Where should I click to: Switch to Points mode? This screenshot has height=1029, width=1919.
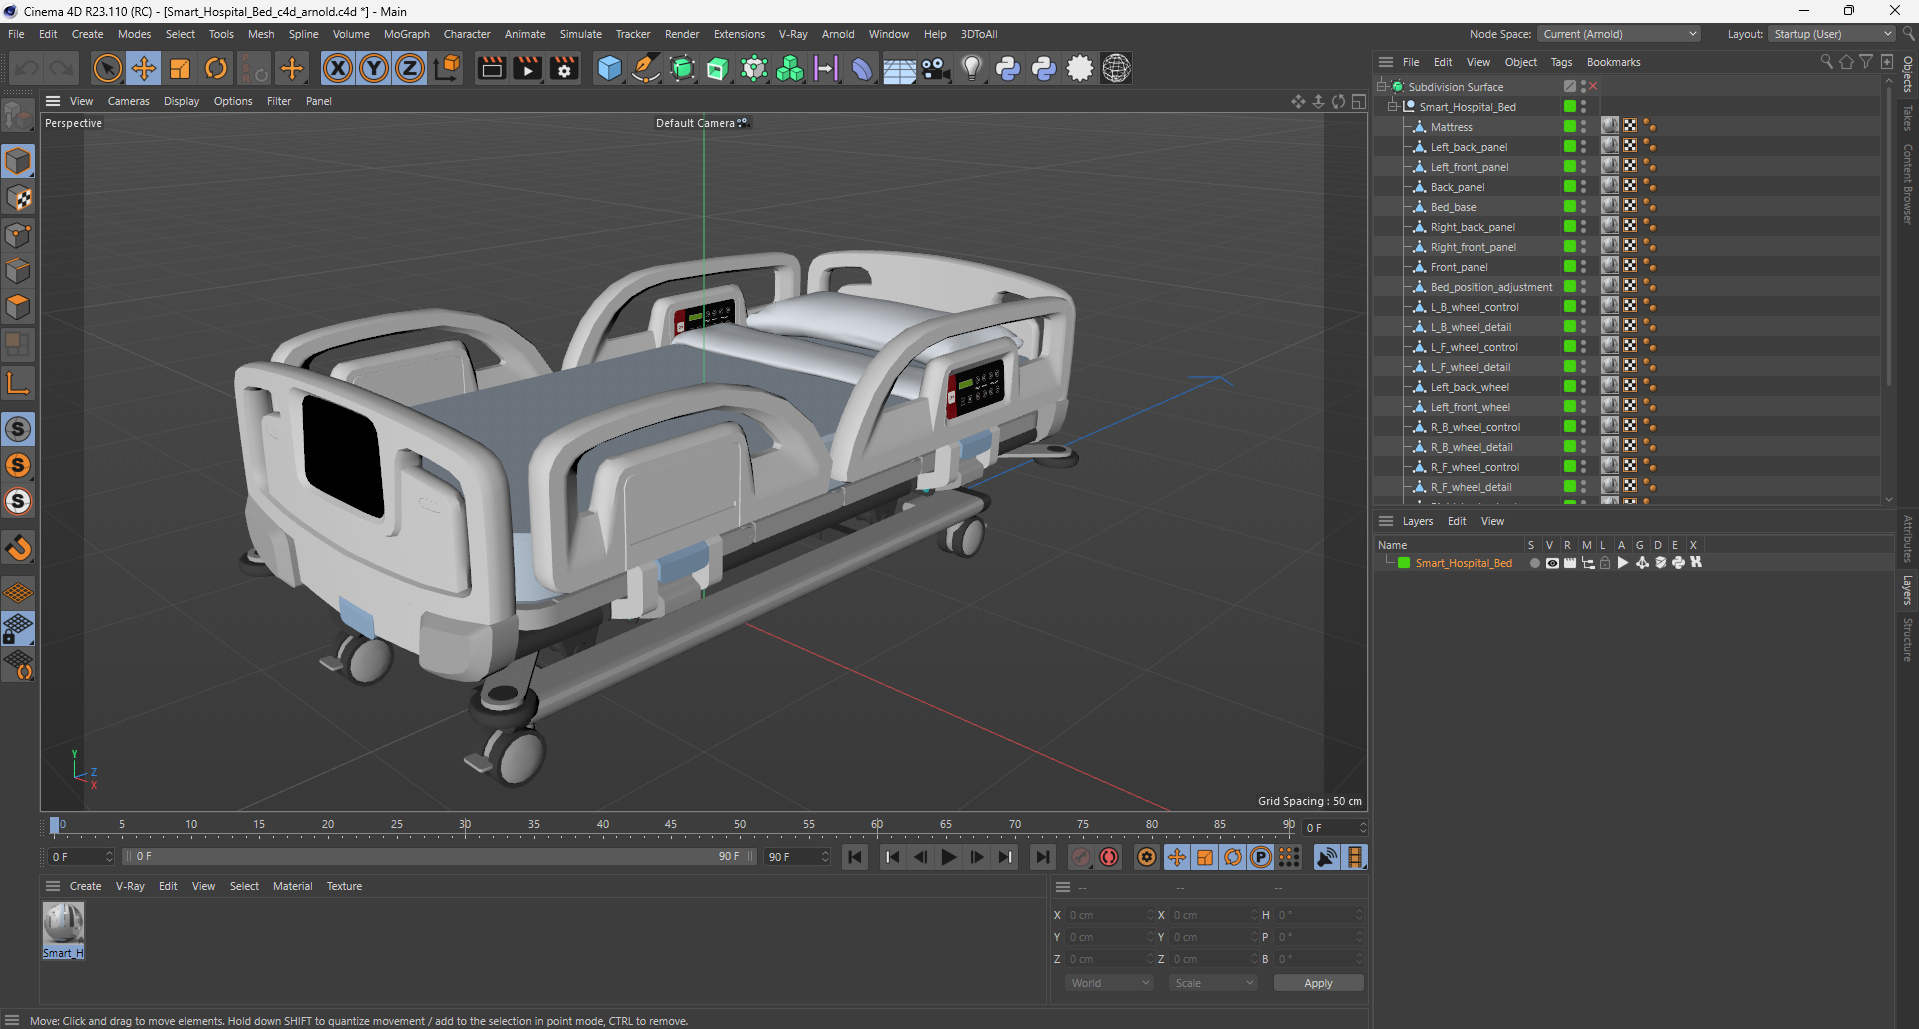pos(19,235)
